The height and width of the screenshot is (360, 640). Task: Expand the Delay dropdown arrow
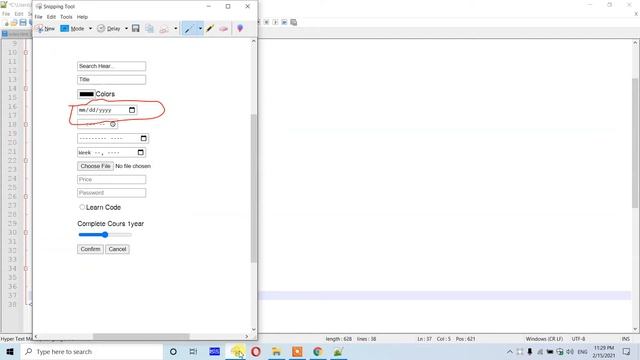pos(126,29)
